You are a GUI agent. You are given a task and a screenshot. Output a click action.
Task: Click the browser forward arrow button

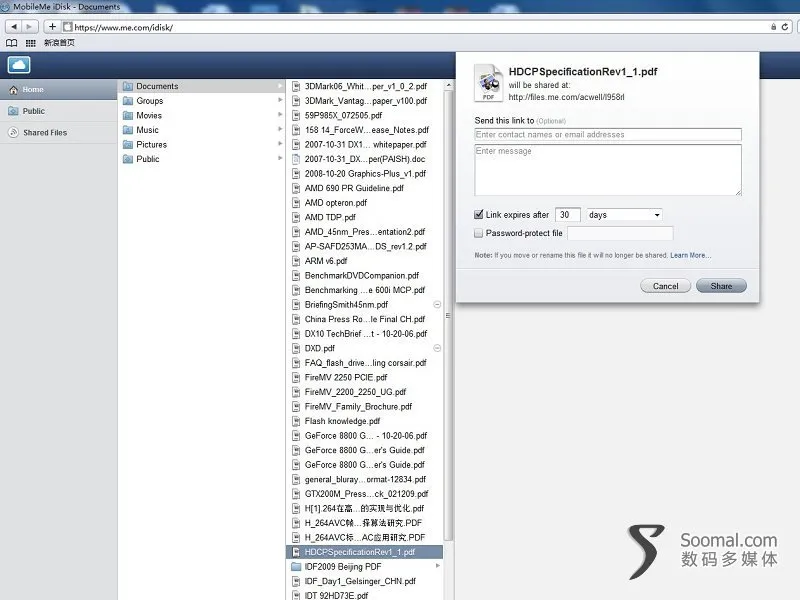coord(30,27)
